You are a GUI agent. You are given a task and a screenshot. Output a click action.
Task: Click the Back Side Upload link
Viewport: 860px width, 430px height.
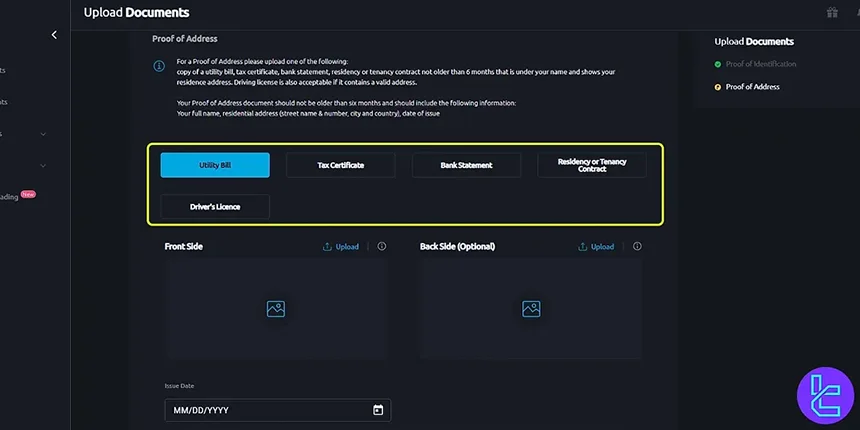(602, 247)
